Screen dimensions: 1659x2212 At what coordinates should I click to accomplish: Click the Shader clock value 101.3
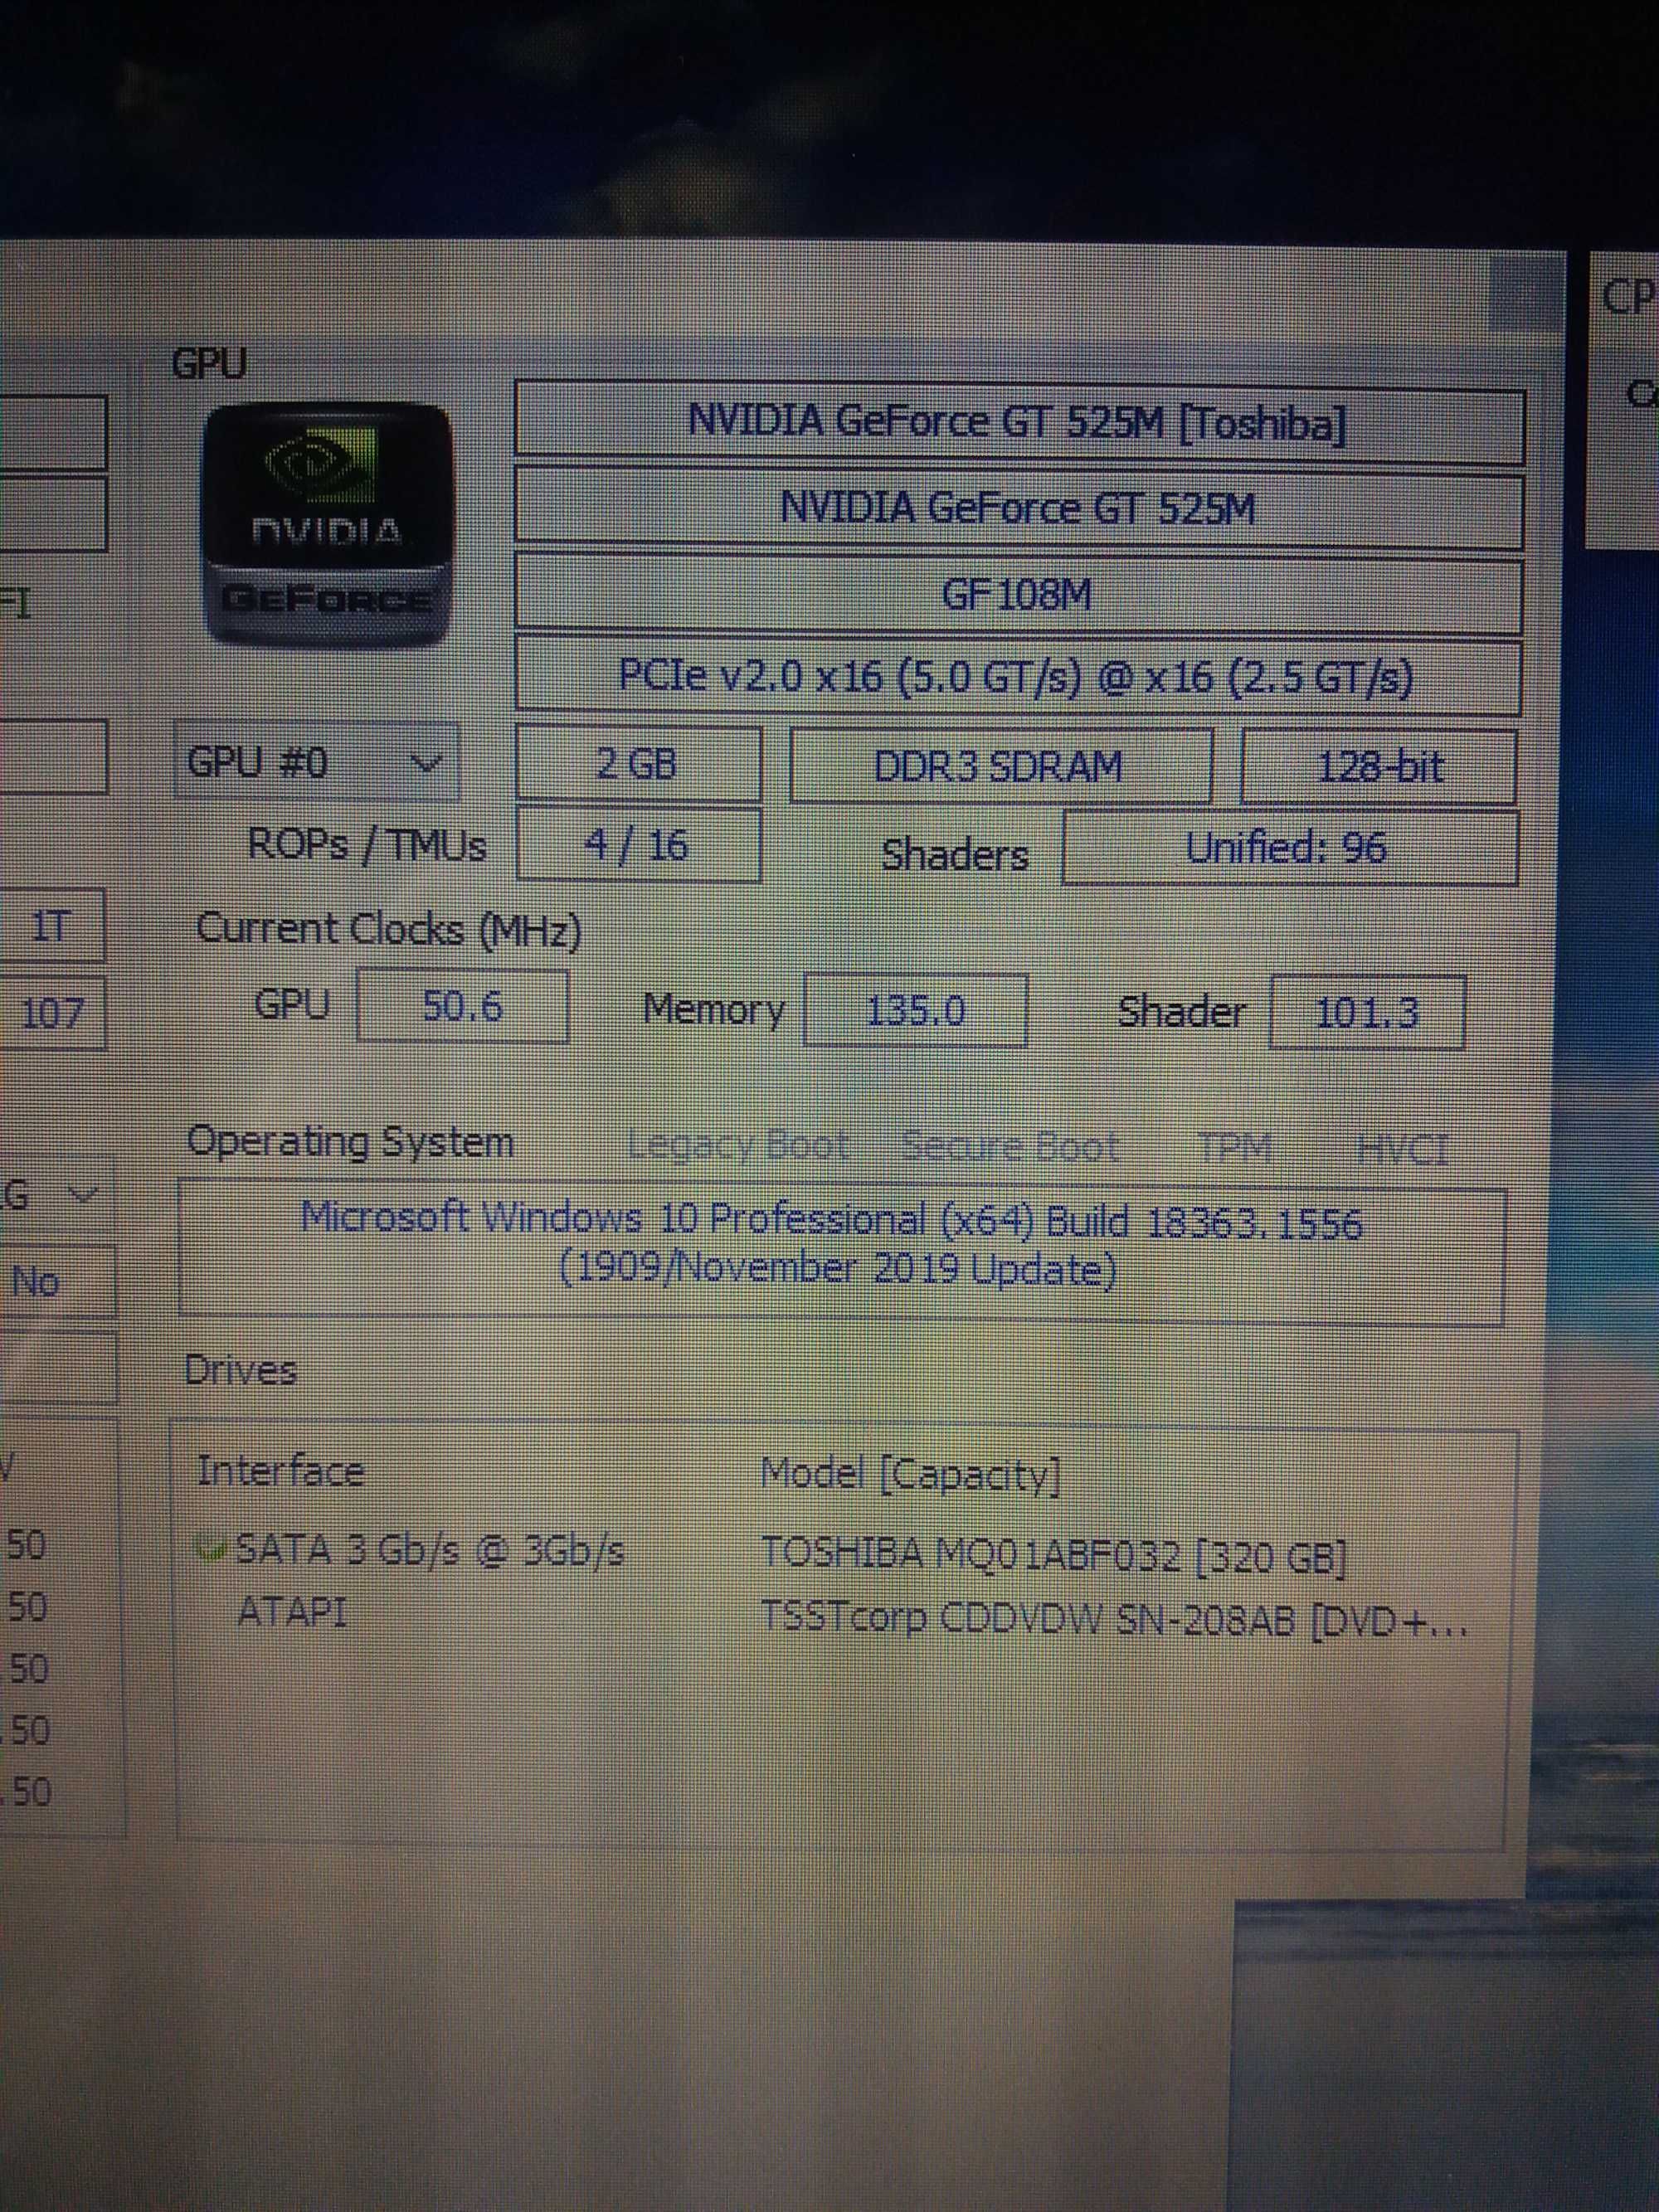[1367, 1013]
